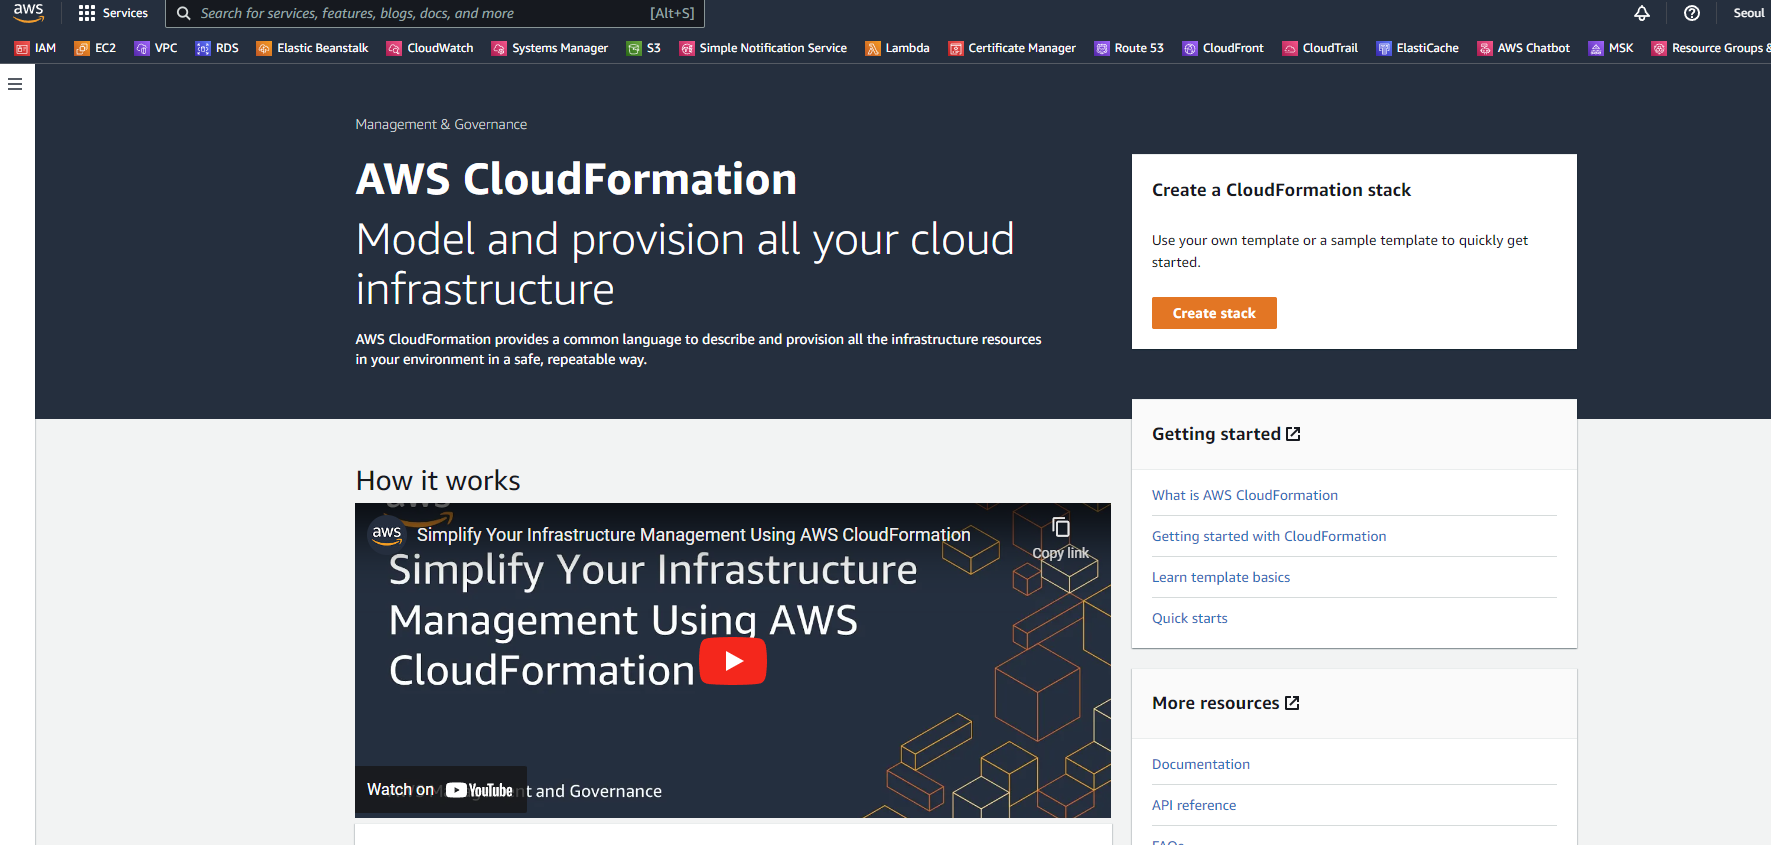Open the Certificate Manager shortcut
The width and height of the screenshot is (1771, 845).
coord(1012,48)
